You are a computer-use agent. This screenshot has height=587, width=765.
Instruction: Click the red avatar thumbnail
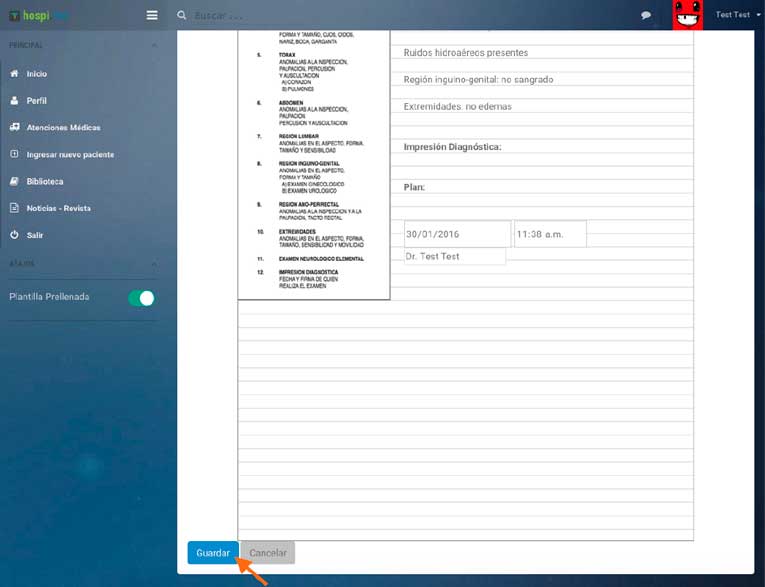point(687,15)
